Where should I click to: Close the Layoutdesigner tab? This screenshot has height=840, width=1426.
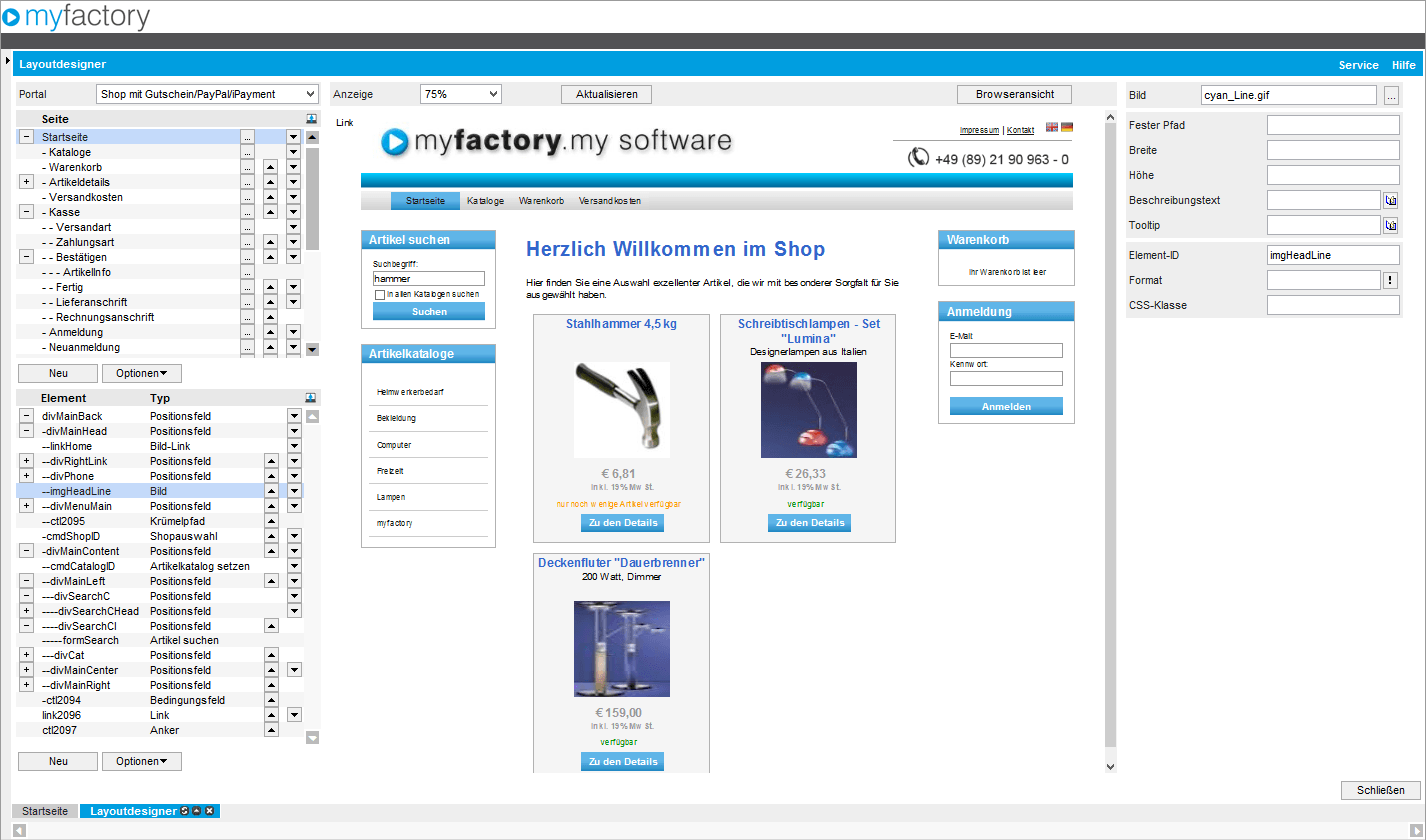(210, 811)
